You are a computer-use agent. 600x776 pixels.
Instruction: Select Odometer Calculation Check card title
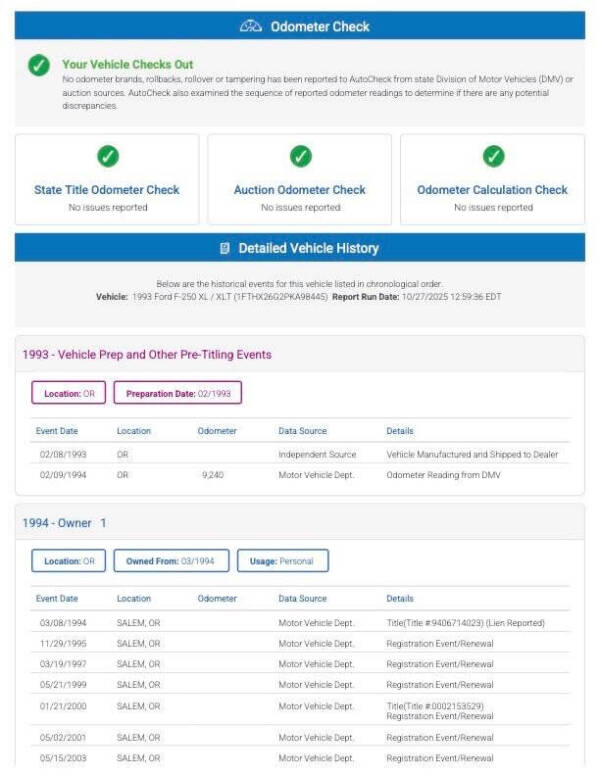click(492, 190)
